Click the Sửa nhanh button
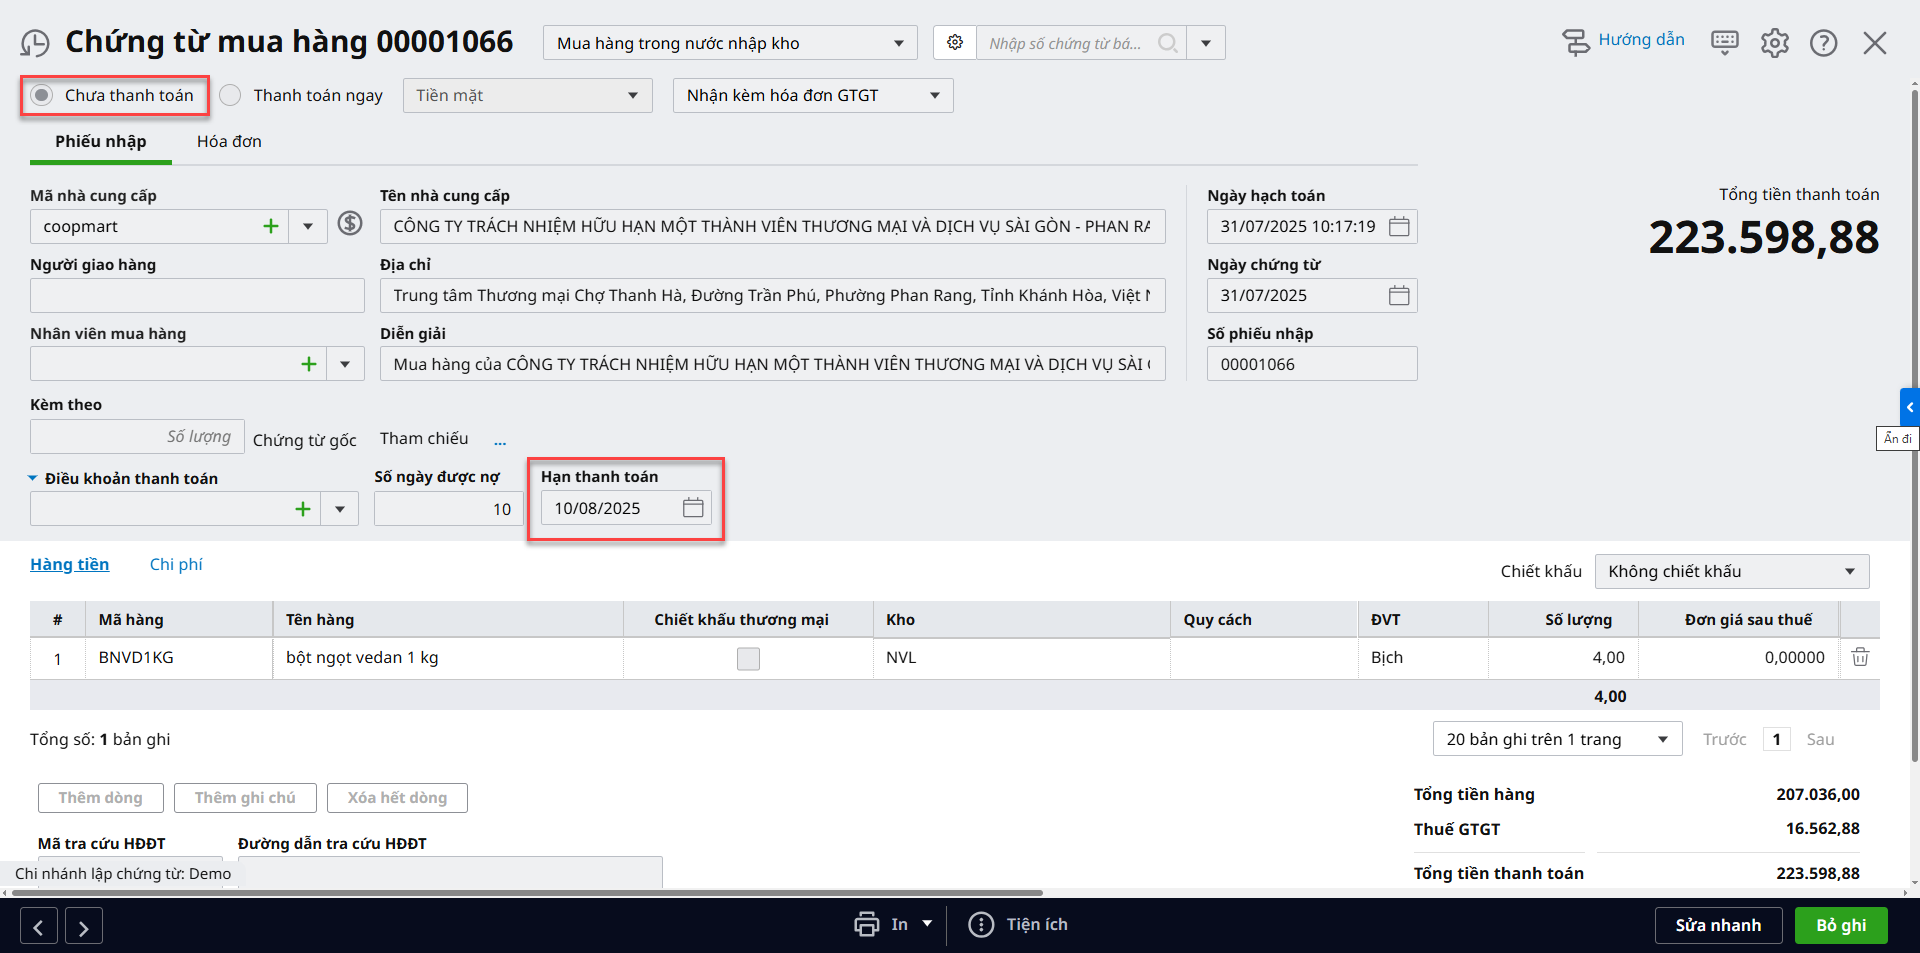The width and height of the screenshot is (1920, 953). coord(1718,925)
